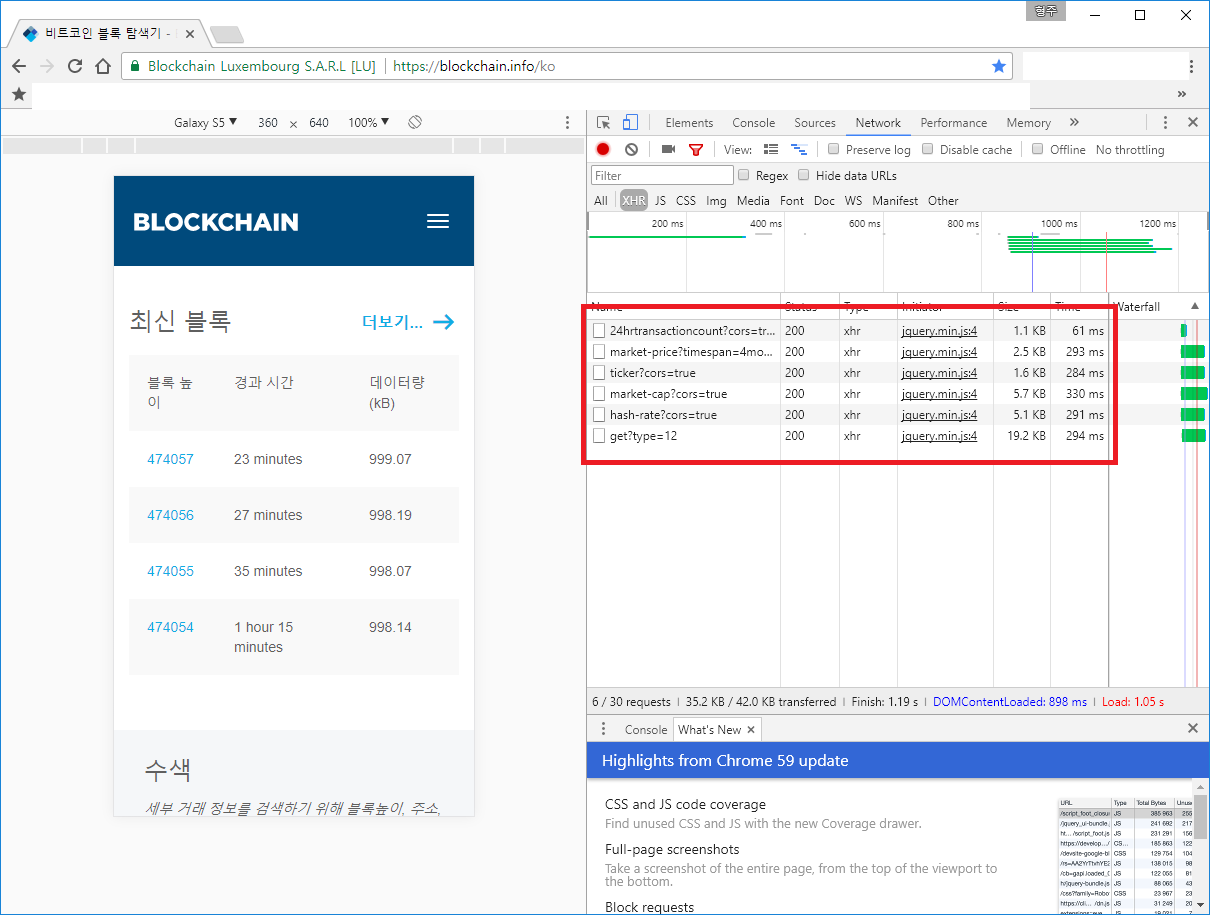The height and width of the screenshot is (915, 1210).
Task: Click the address bar URL
Action: (473, 66)
